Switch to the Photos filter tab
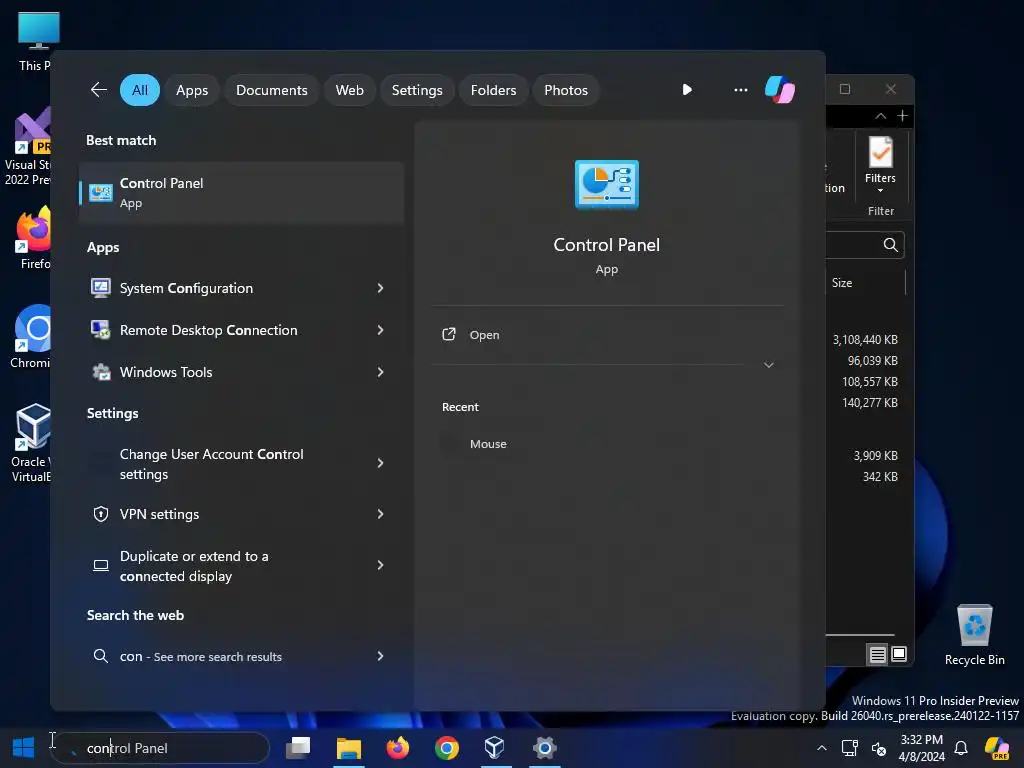The image size is (1024, 768). (x=566, y=90)
